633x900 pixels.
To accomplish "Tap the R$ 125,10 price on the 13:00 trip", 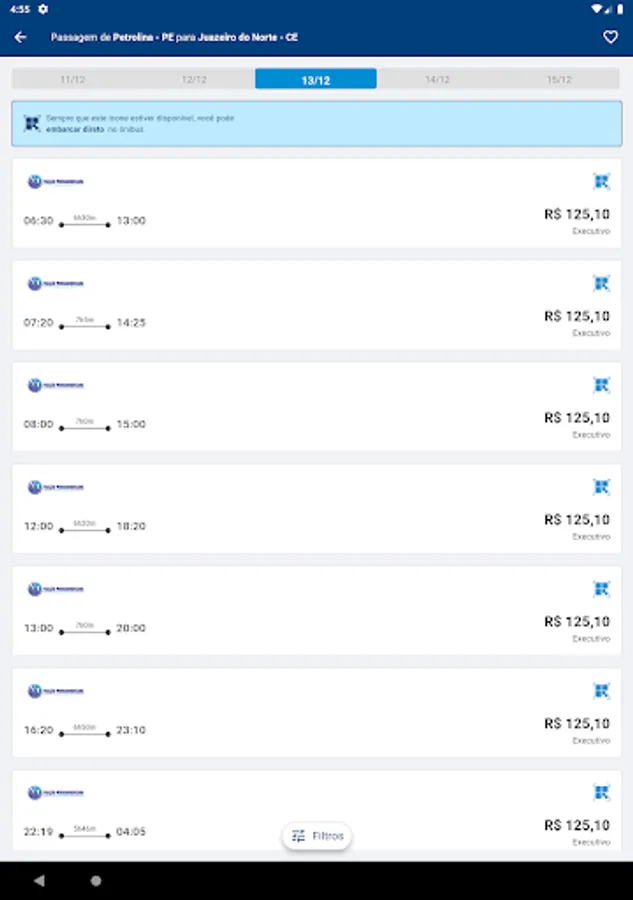I will click(576, 621).
